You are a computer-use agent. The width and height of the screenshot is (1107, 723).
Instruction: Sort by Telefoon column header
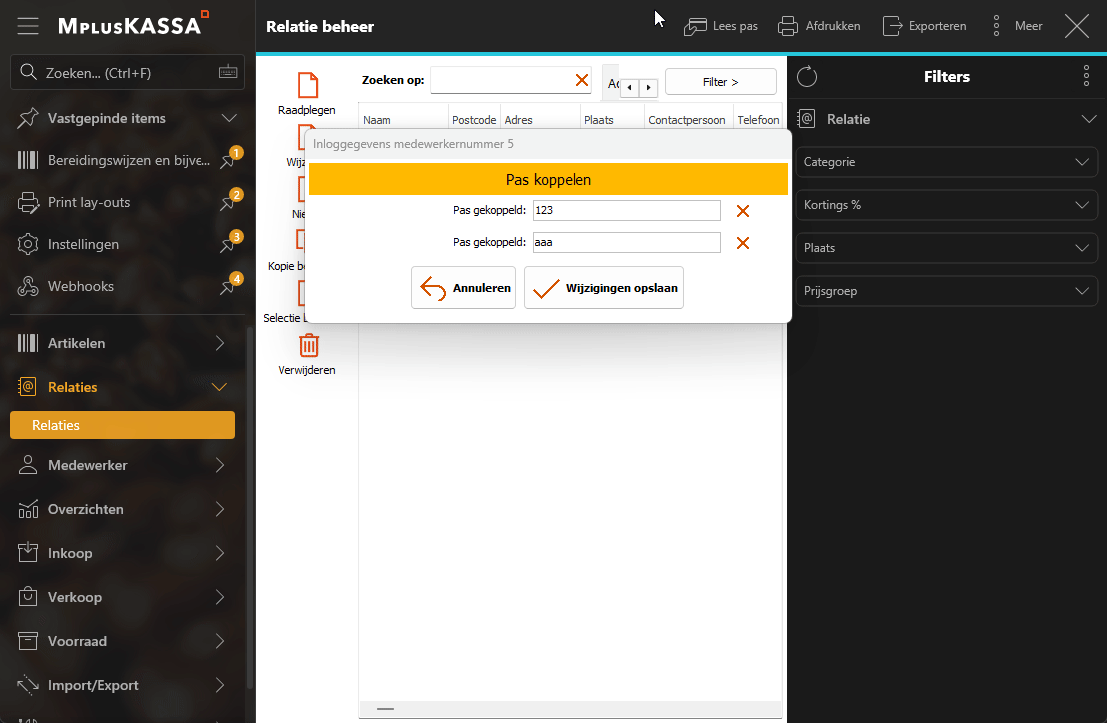coord(758,119)
